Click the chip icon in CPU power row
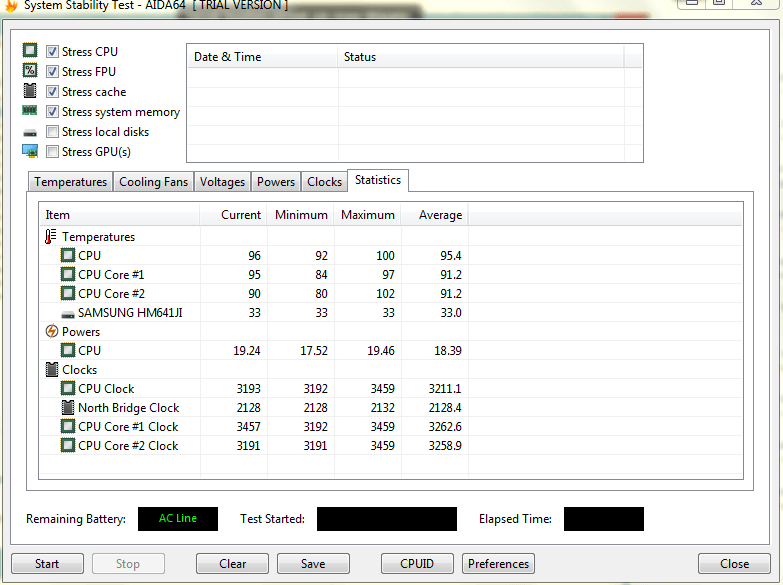783x585 pixels. point(68,350)
